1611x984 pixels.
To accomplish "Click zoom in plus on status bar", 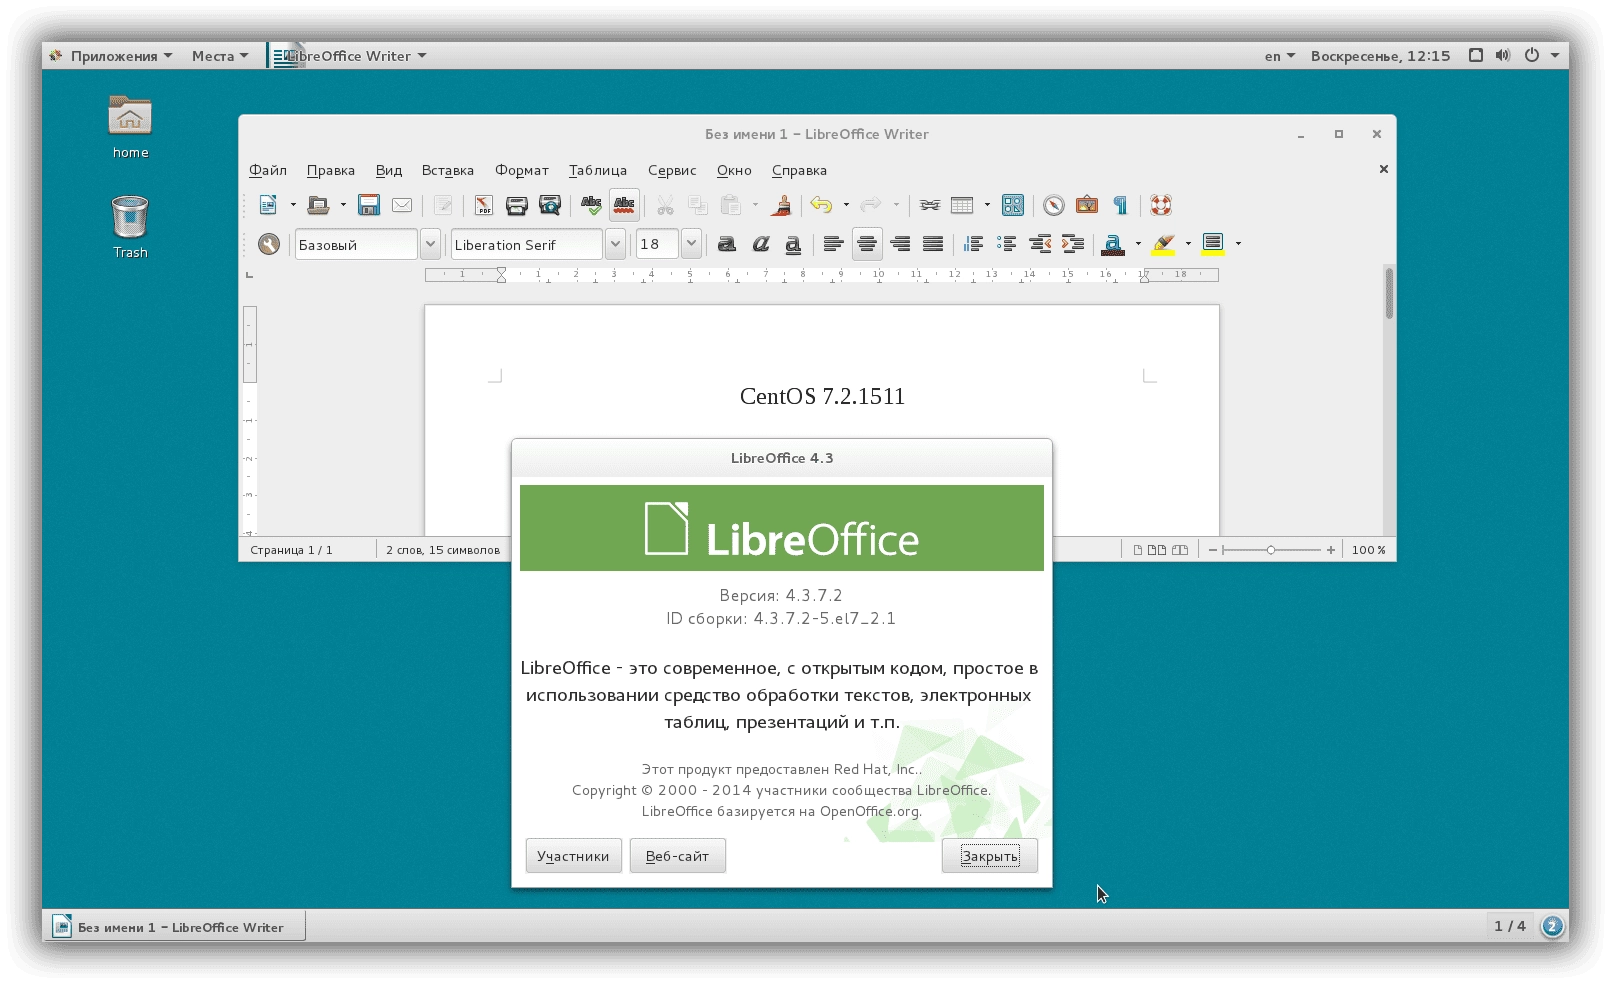I will 1331,550.
